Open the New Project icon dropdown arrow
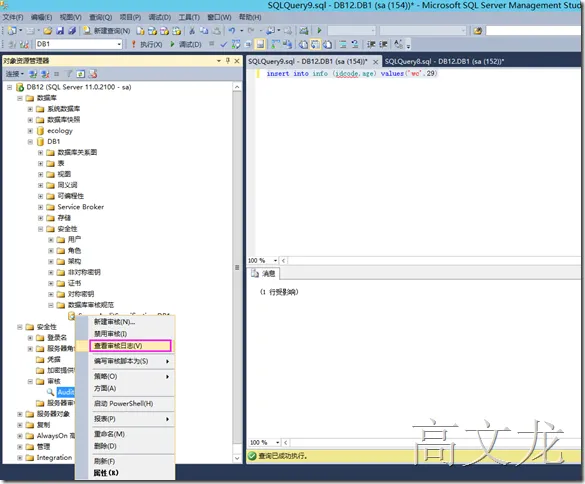The image size is (585, 484). pyautogui.click(x=21, y=31)
